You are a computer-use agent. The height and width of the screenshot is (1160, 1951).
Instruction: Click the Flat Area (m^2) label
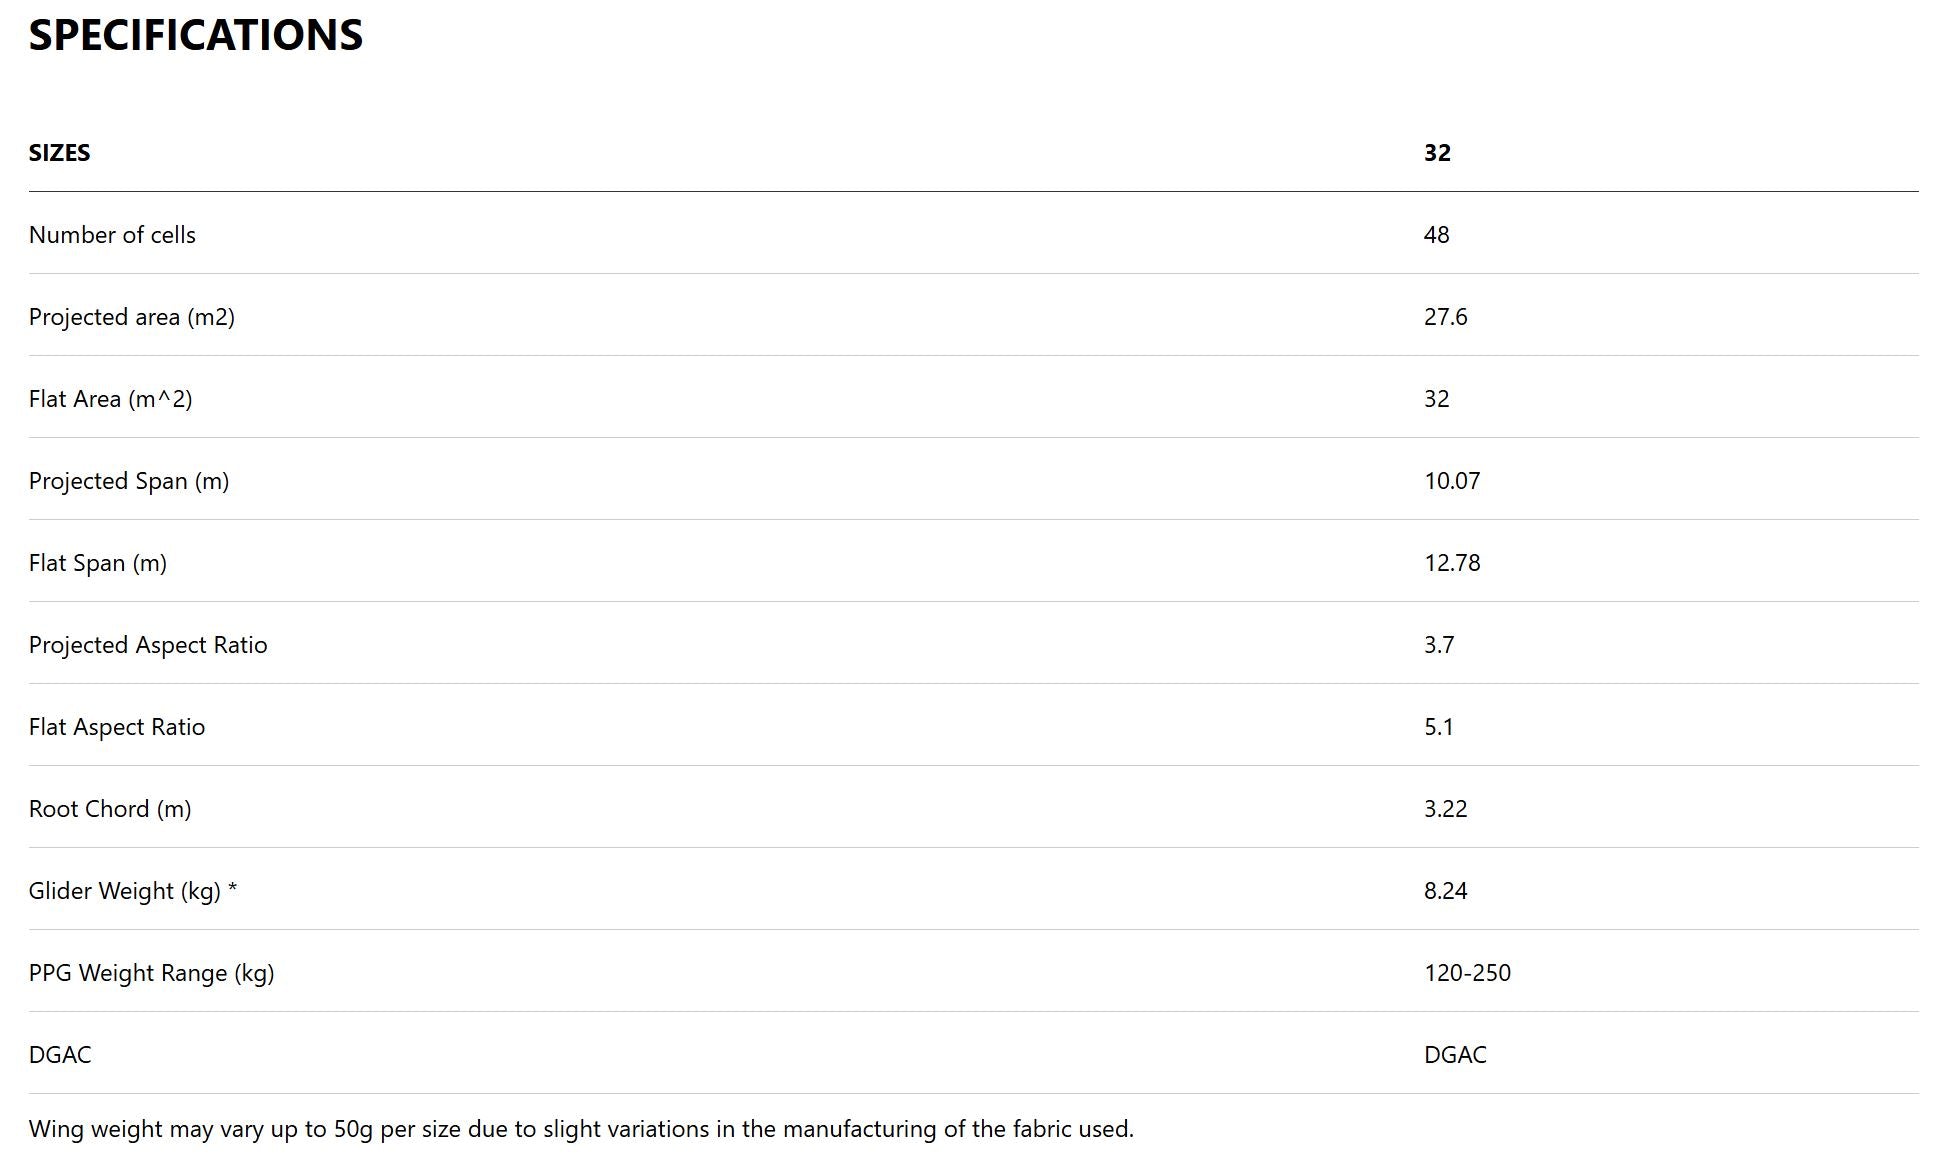click(110, 399)
